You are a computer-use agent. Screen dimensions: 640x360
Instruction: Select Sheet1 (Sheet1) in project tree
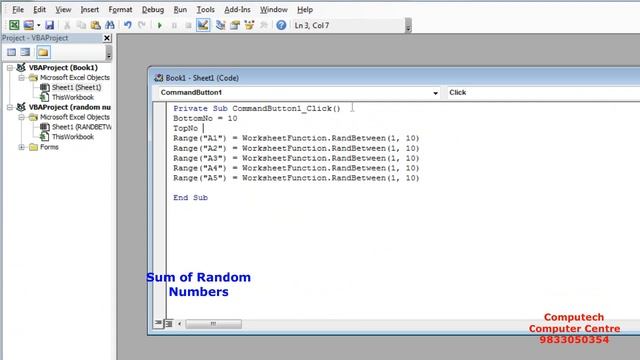point(76,87)
